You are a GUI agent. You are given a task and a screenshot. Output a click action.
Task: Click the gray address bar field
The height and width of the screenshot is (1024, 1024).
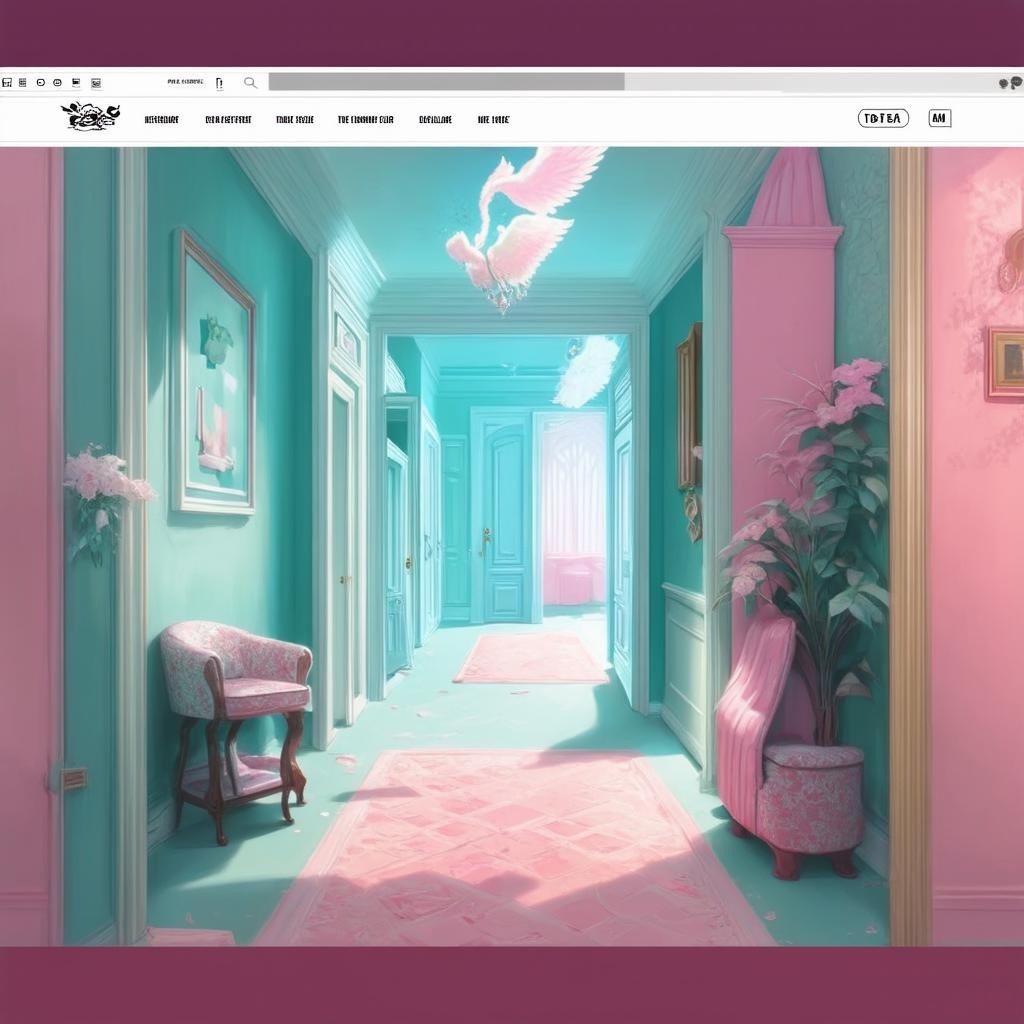tap(446, 82)
